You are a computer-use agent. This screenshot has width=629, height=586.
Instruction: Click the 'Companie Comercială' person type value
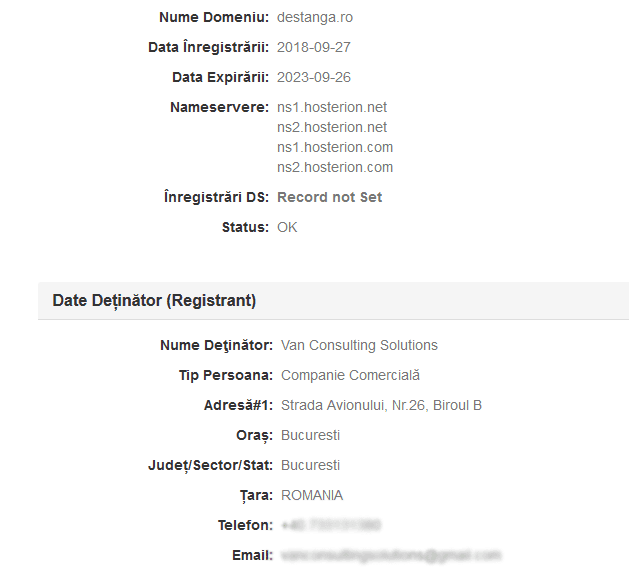click(350, 375)
